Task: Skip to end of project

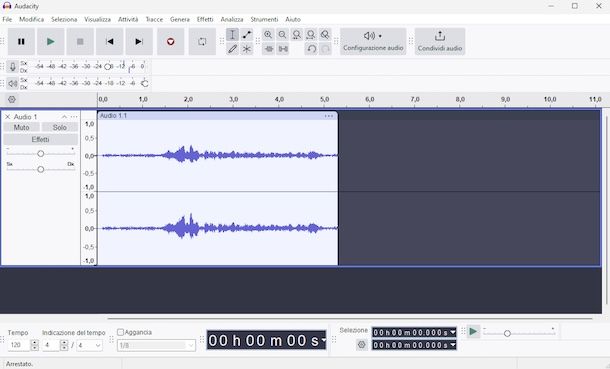Action: point(139,41)
